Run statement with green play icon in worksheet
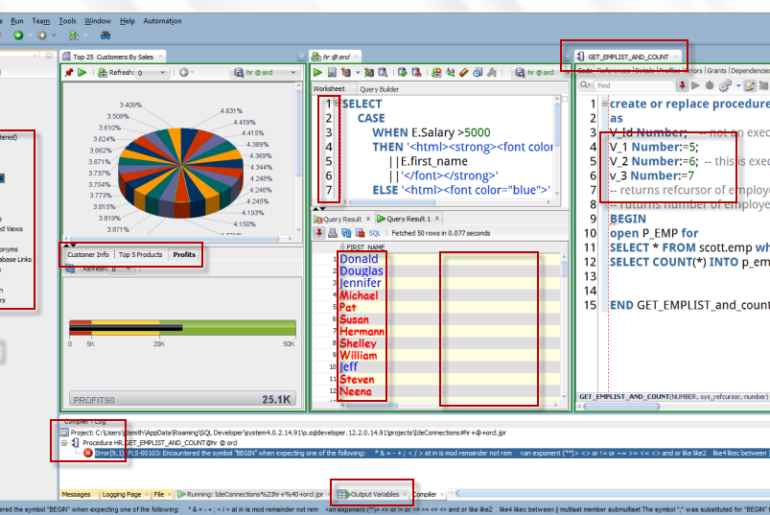 point(318,73)
